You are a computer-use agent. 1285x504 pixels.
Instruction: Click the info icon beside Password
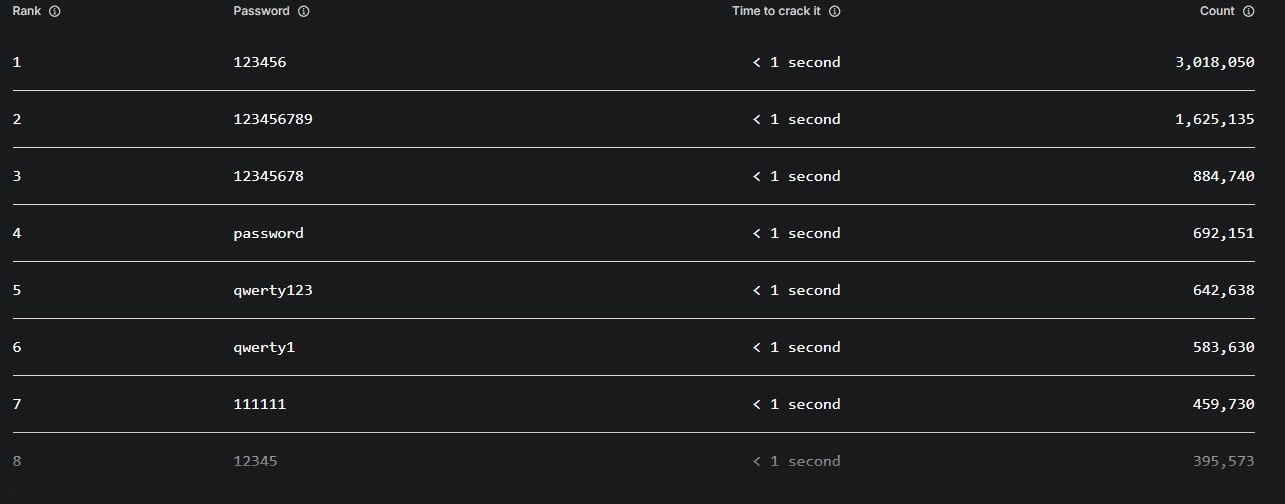click(304, 12)
